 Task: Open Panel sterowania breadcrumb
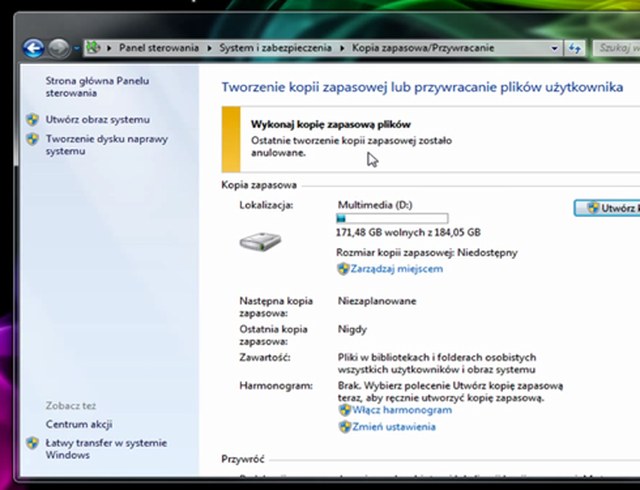pos(159,48)
